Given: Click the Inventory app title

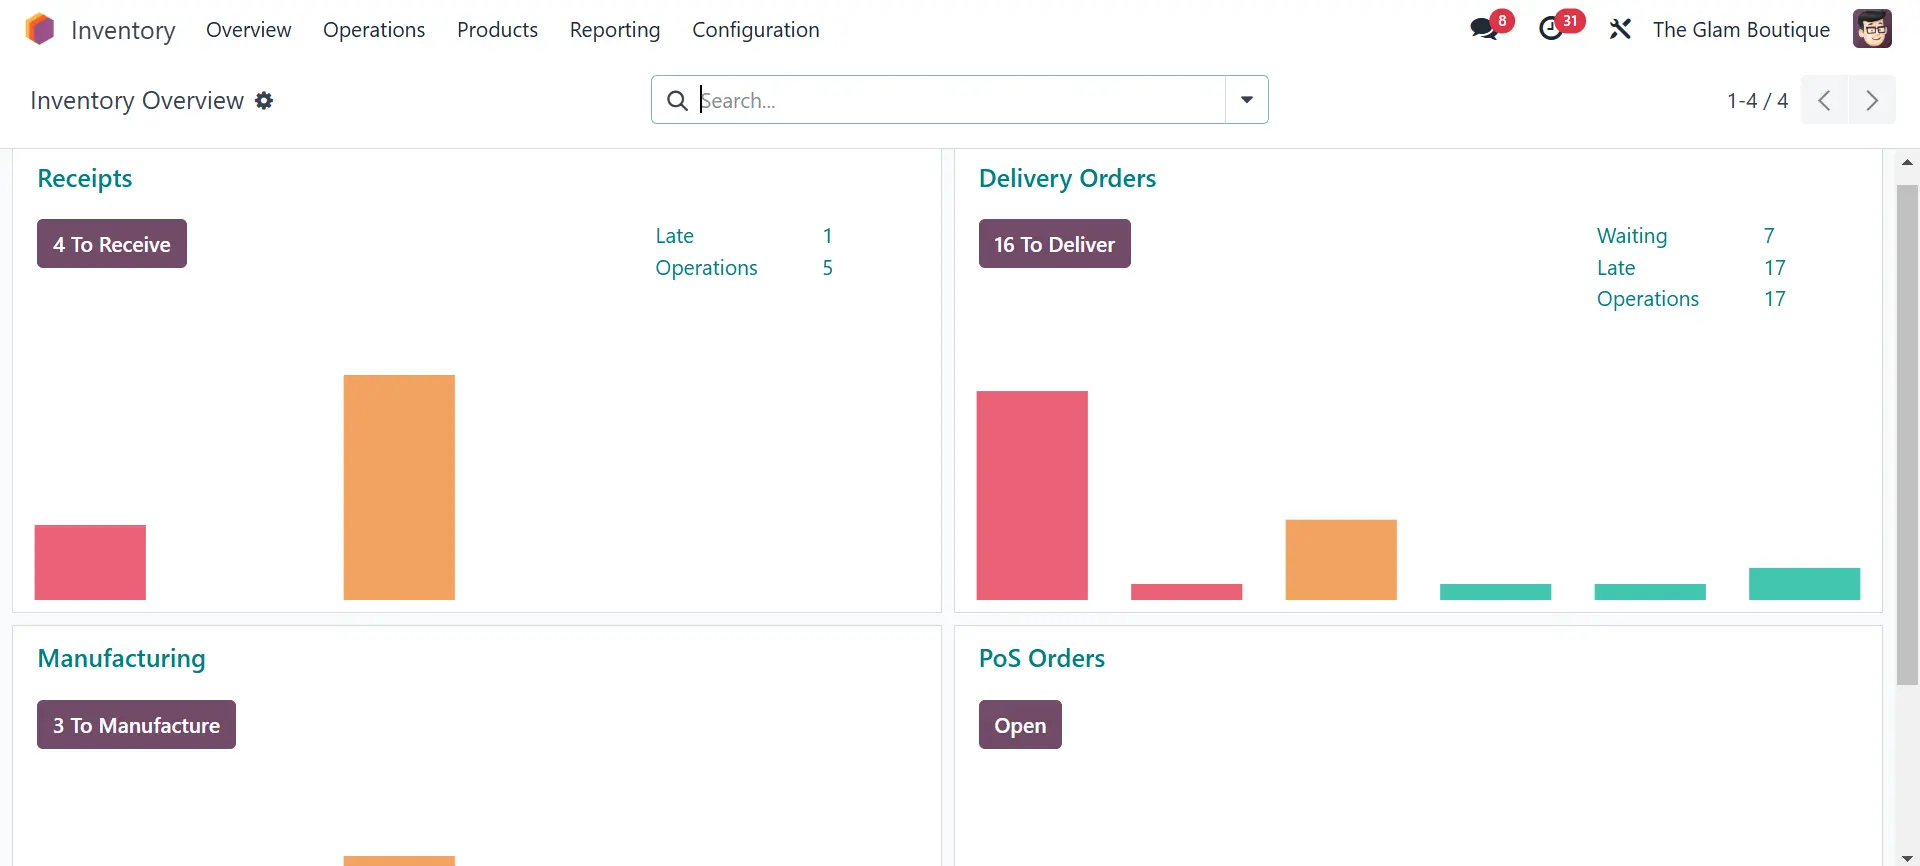Looking at the screenshot, I should tap(123, 30).
